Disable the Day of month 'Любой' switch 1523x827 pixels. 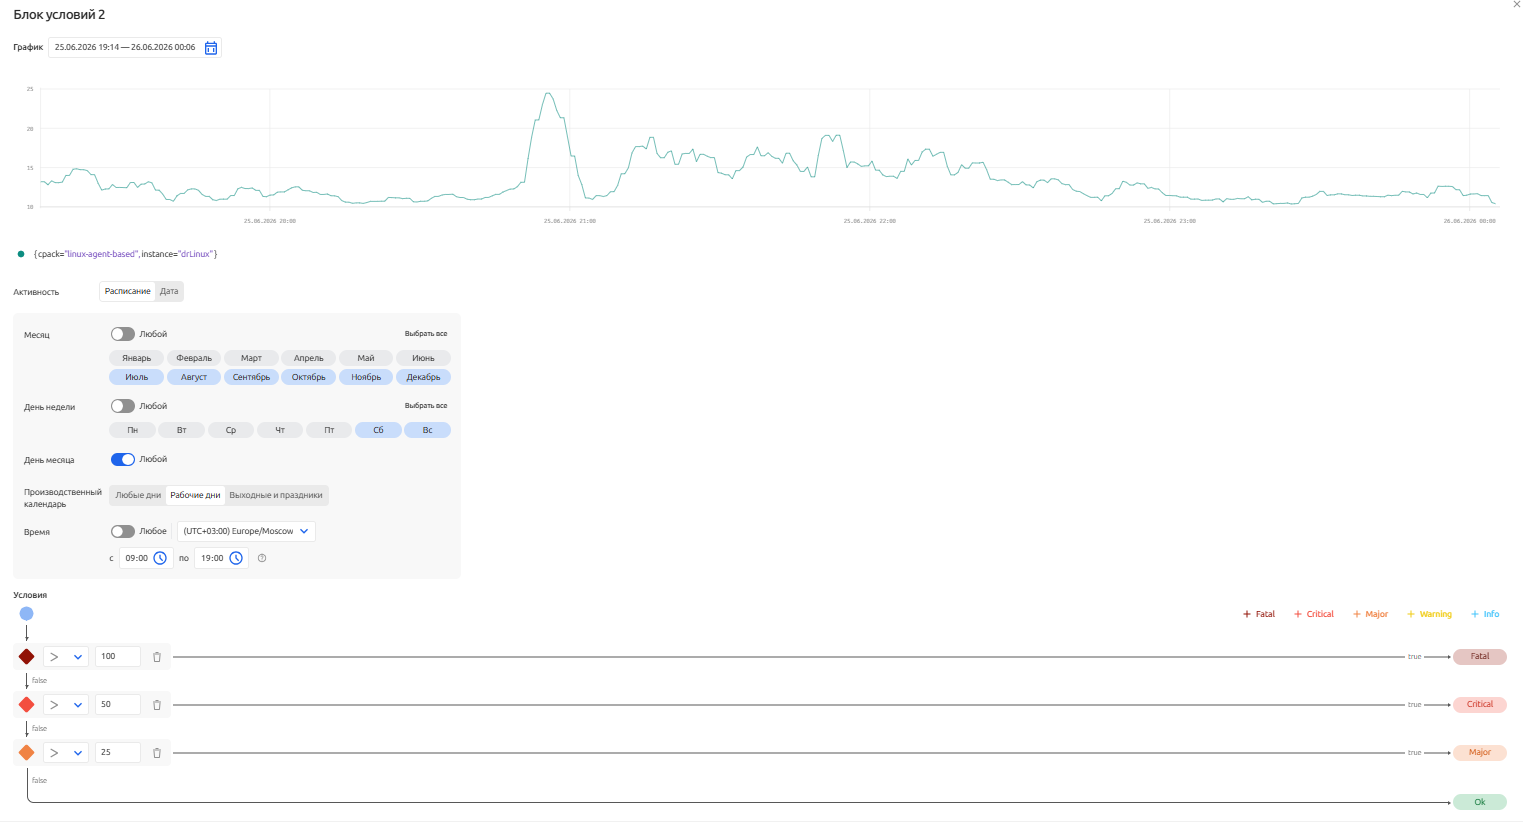point(122,459)
